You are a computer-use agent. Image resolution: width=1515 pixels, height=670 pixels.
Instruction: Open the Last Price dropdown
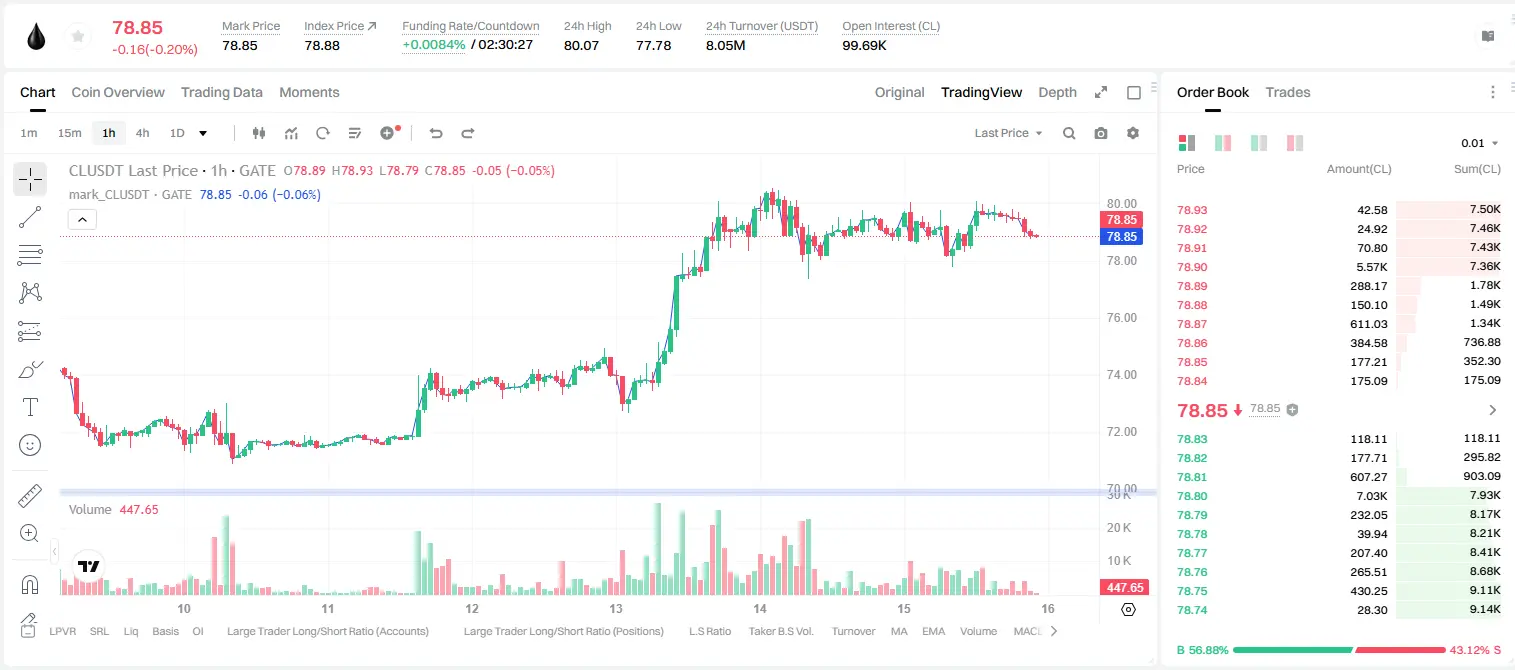click(1008, 133)
